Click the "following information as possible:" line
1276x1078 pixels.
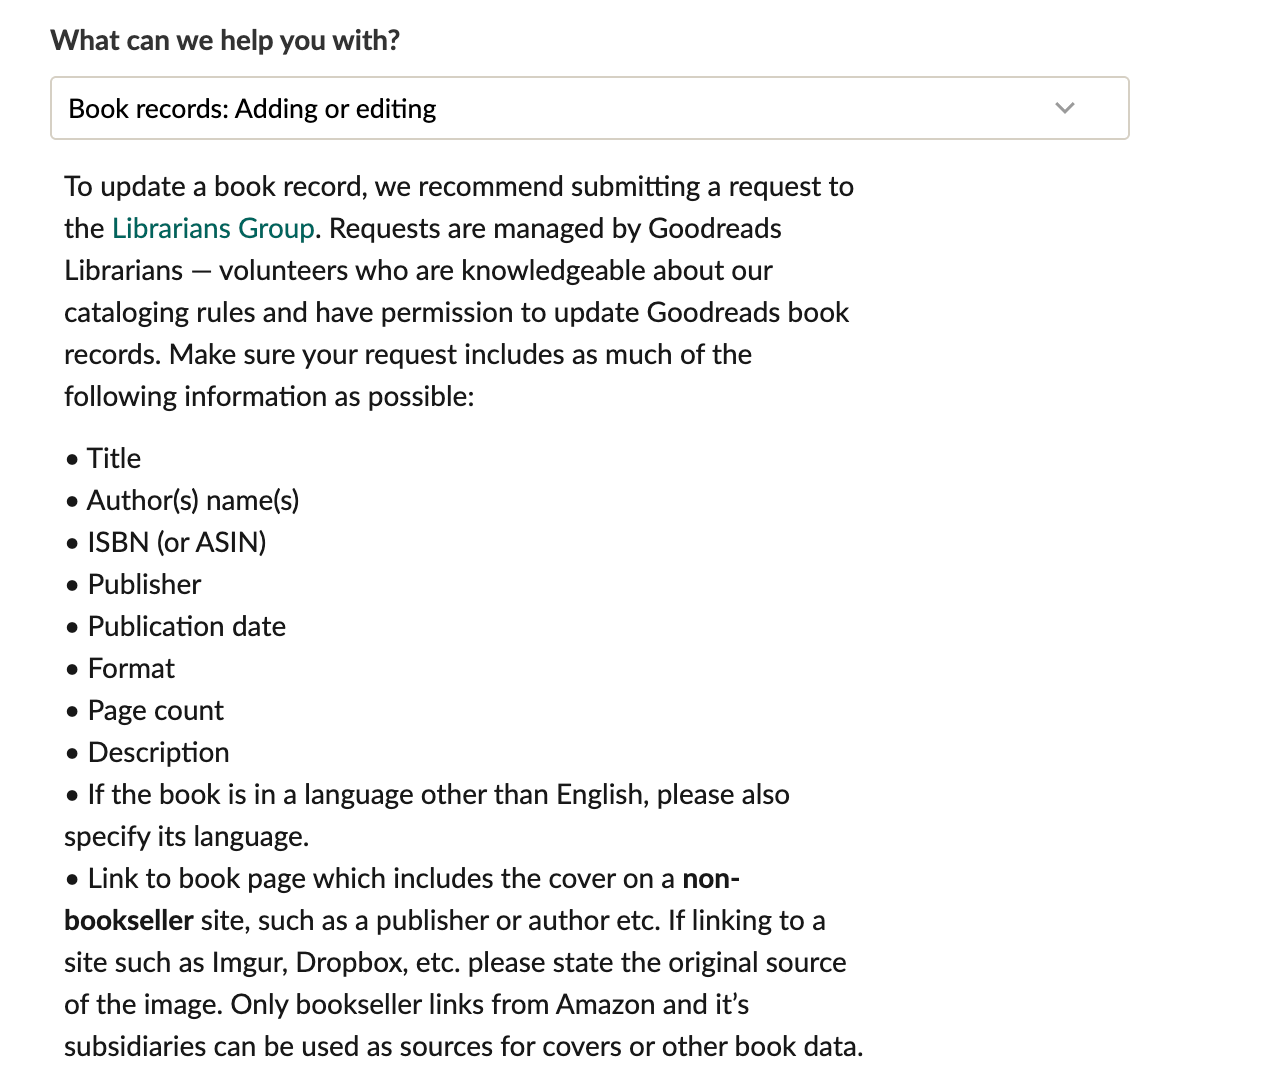tap(269, 397)
